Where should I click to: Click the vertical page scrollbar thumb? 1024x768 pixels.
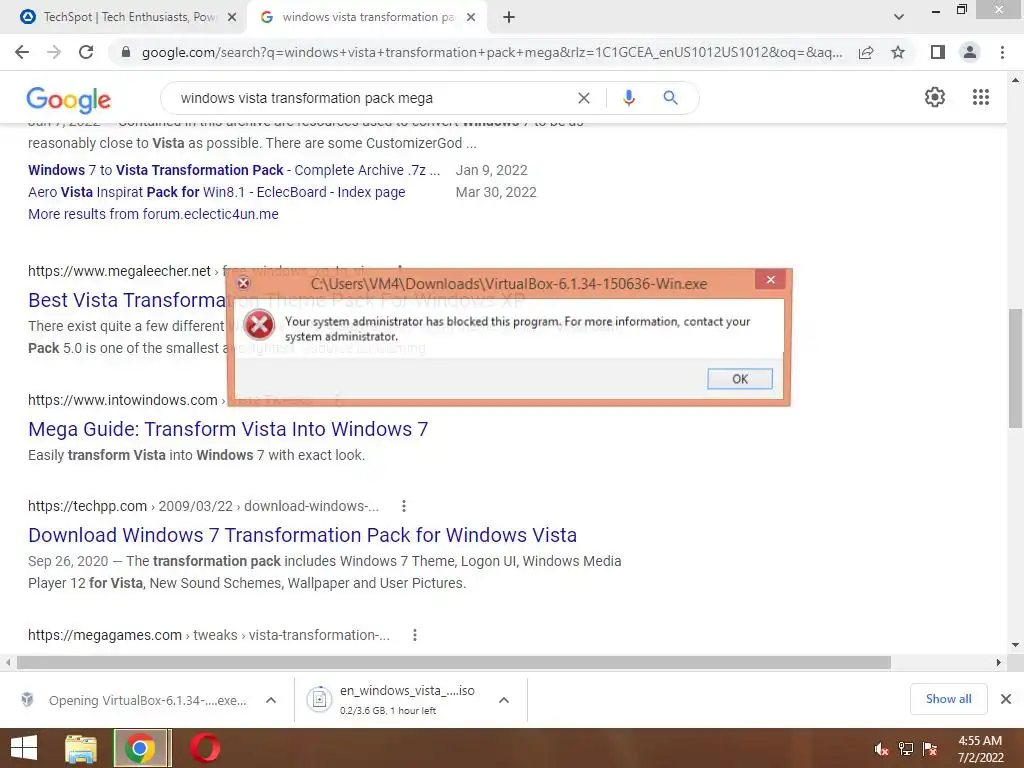(1015, 368)
